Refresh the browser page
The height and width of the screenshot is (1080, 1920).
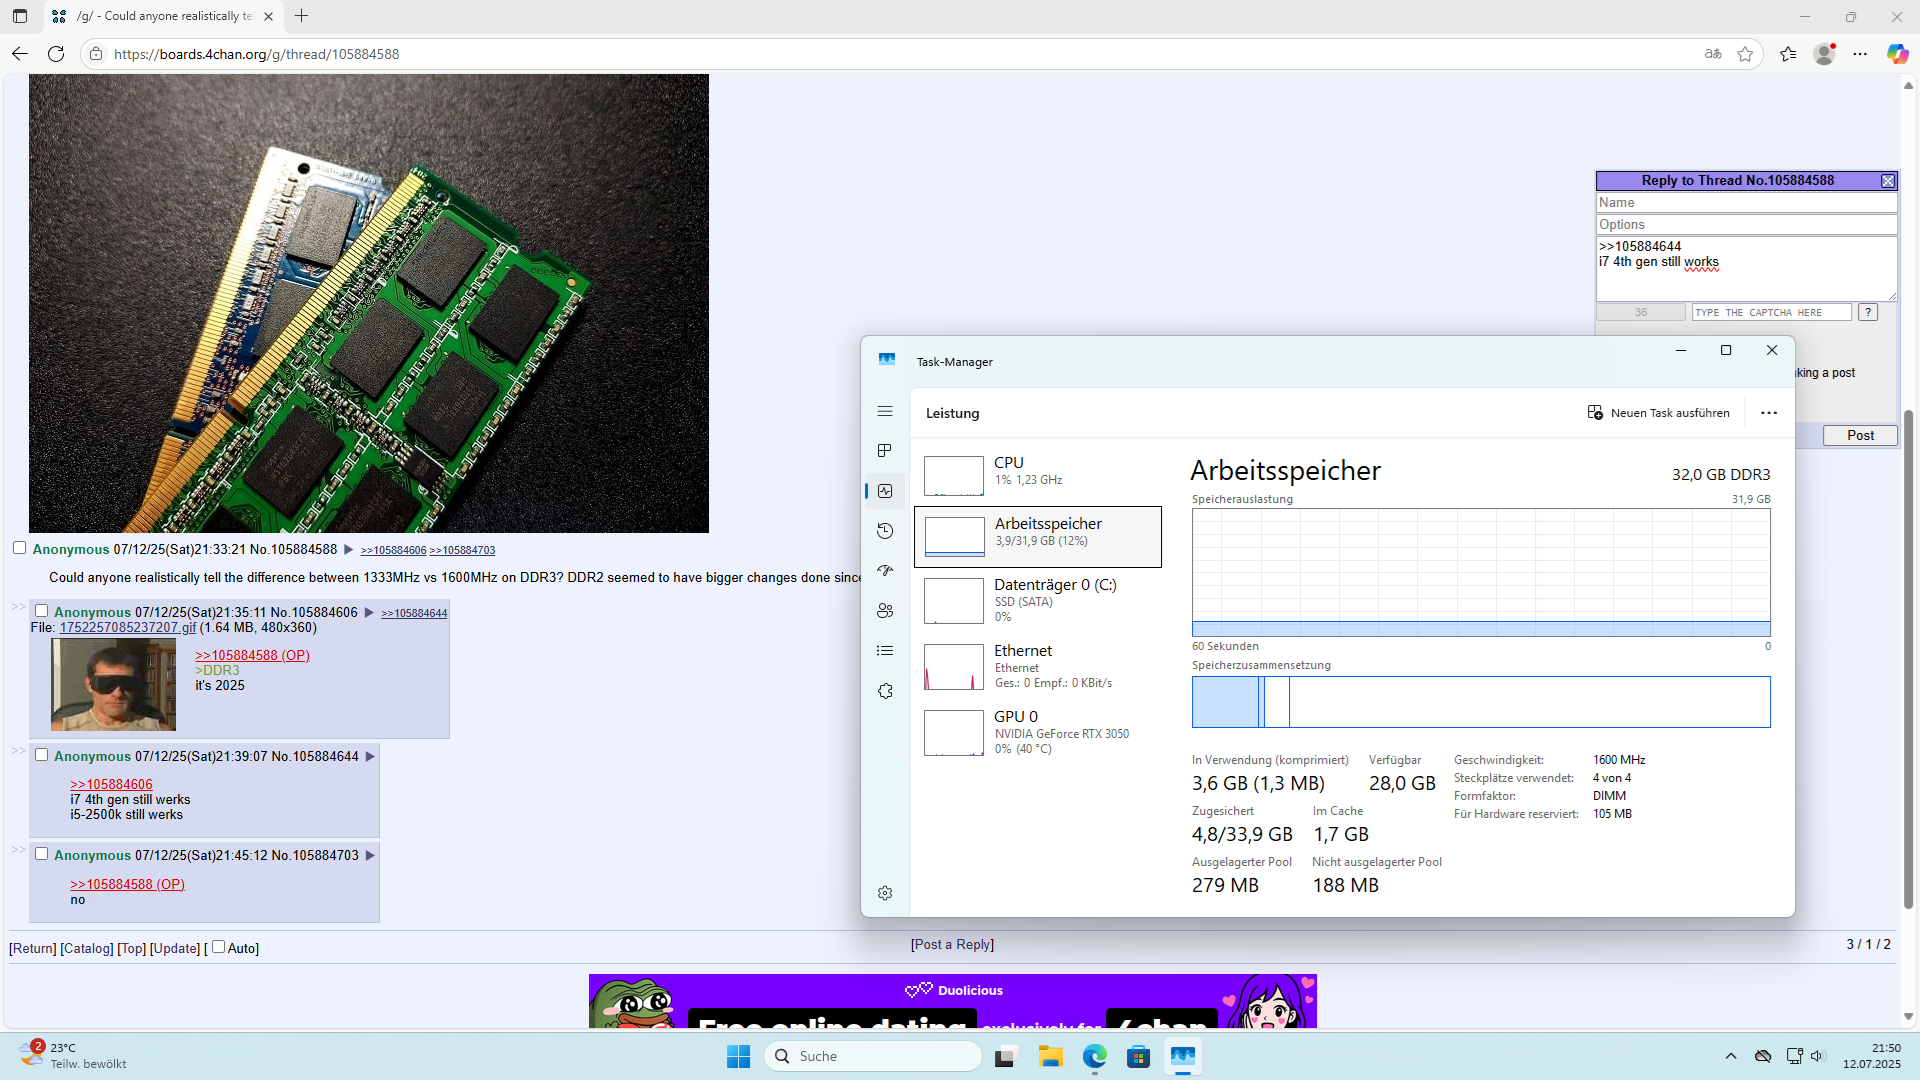pyautogui.click(x=56, y=54)
